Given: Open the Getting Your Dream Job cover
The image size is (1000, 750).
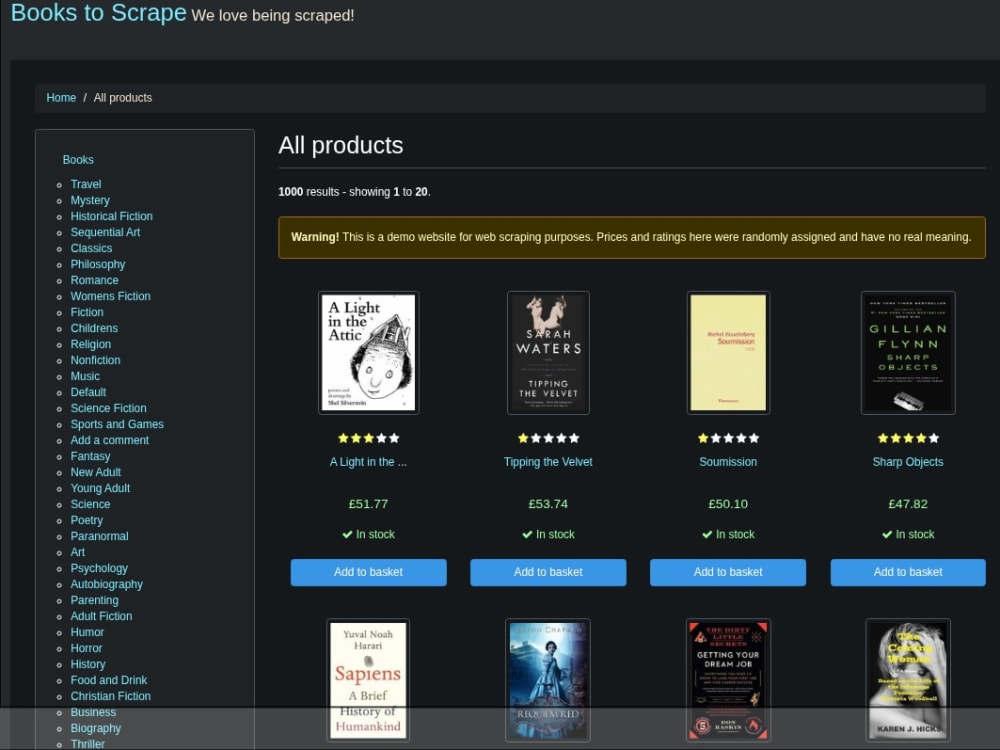Looking at the screenshot, I should 728,680.
